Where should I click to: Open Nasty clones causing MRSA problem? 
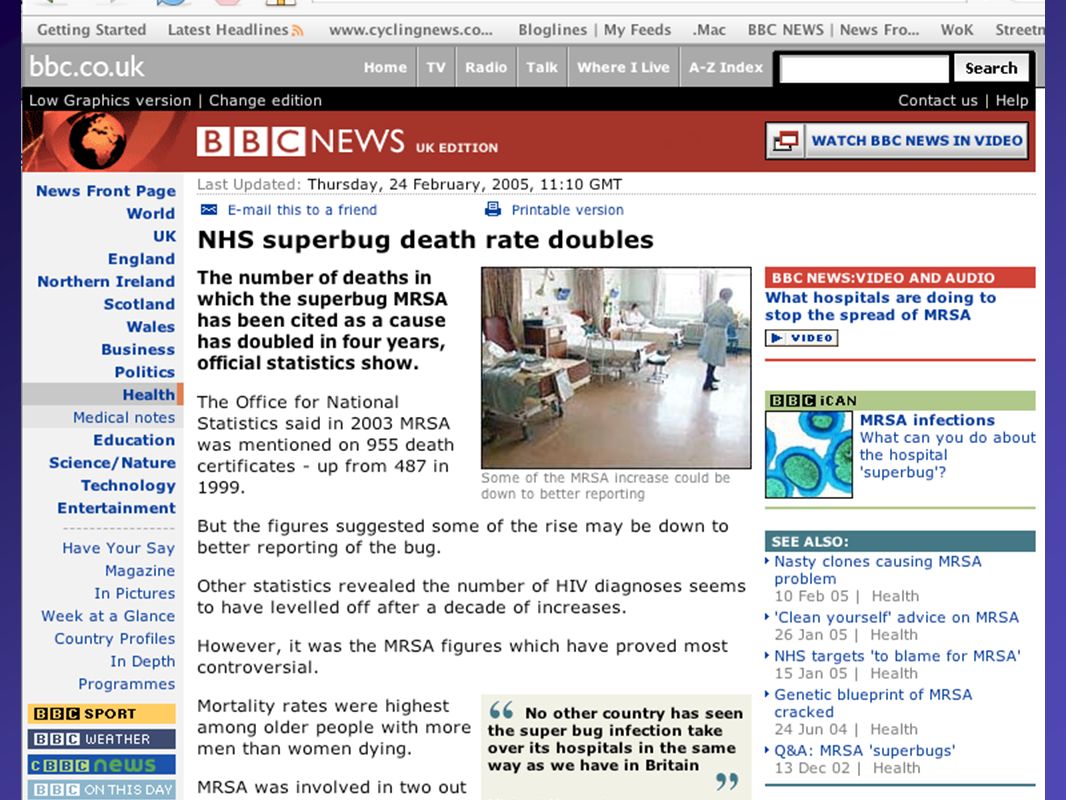coord(878,570)
